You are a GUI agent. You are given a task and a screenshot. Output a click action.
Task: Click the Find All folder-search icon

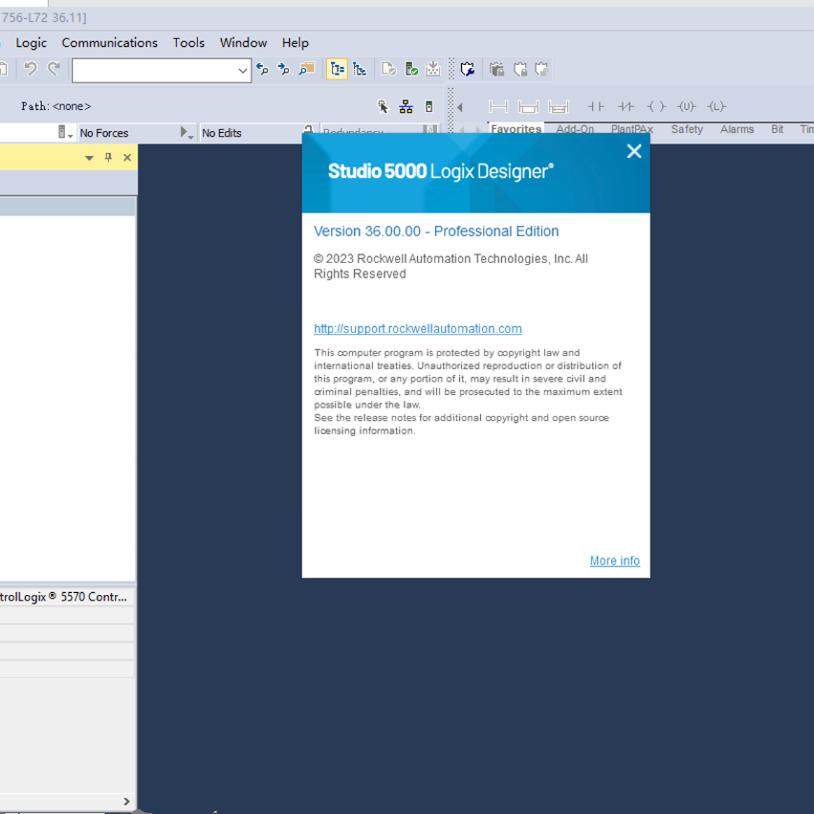click(x=307, y=69)
